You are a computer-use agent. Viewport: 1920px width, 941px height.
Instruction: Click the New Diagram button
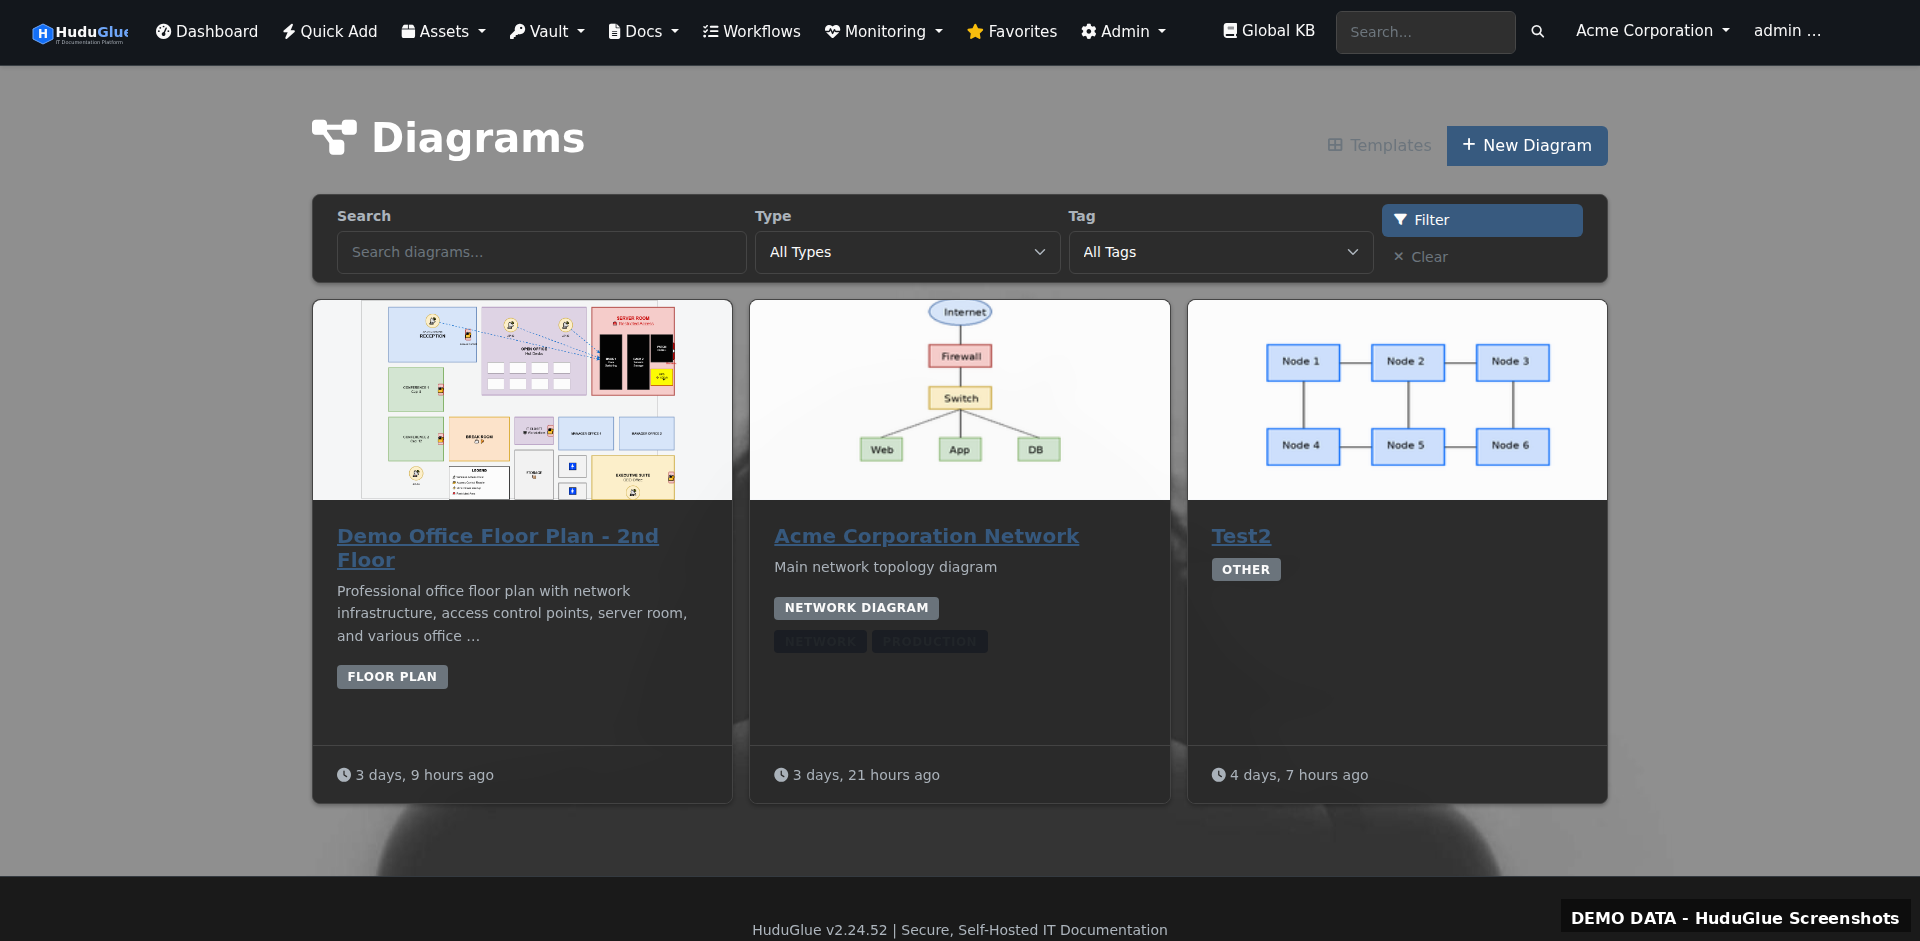tap(1527, 145)
